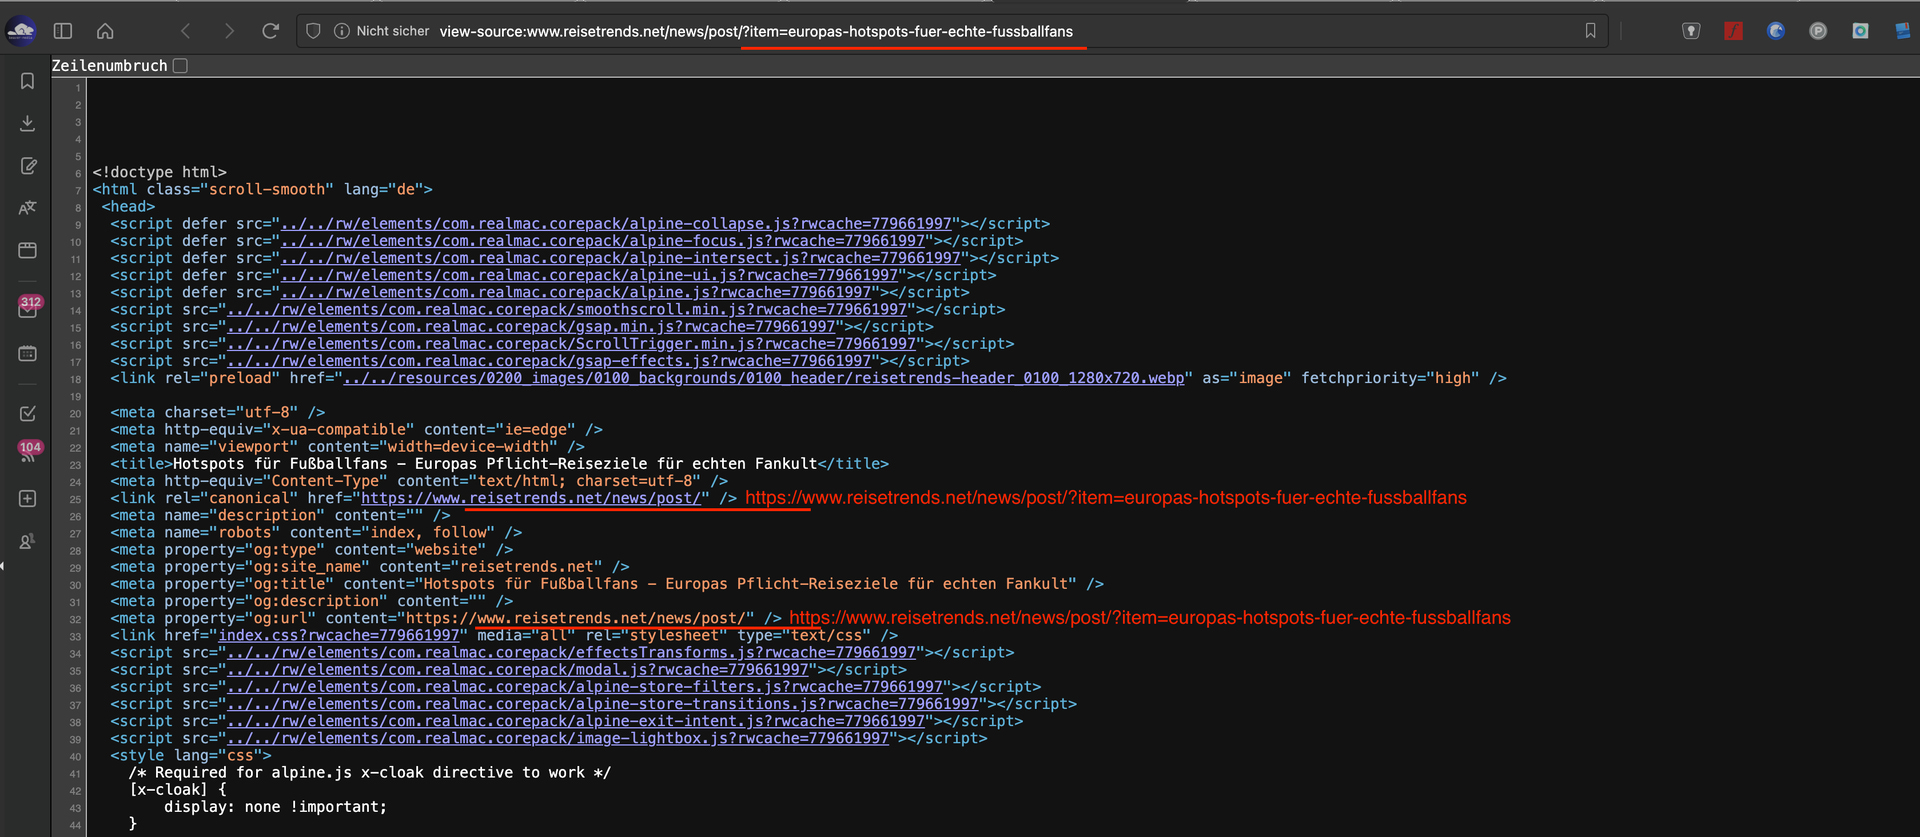Open the effectsTransforms.js script link

571,653
